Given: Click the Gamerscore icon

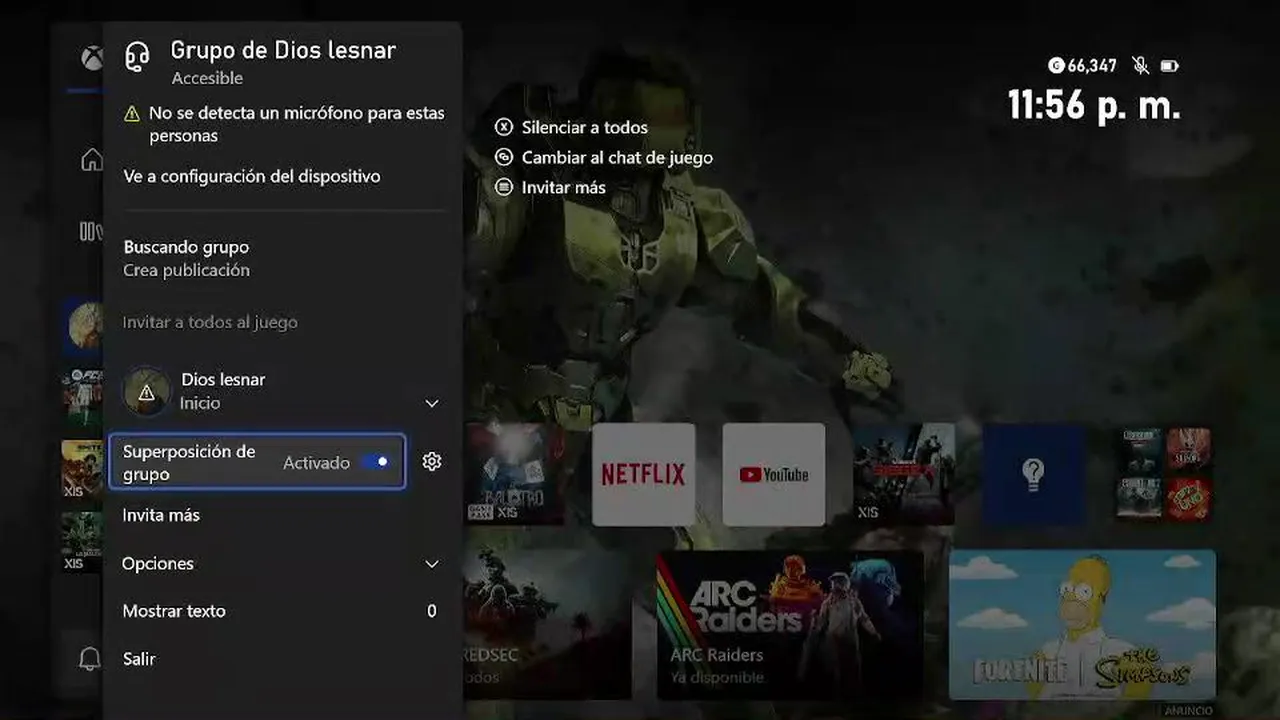Looking at the screenshot, I should tap(1056, 66).
